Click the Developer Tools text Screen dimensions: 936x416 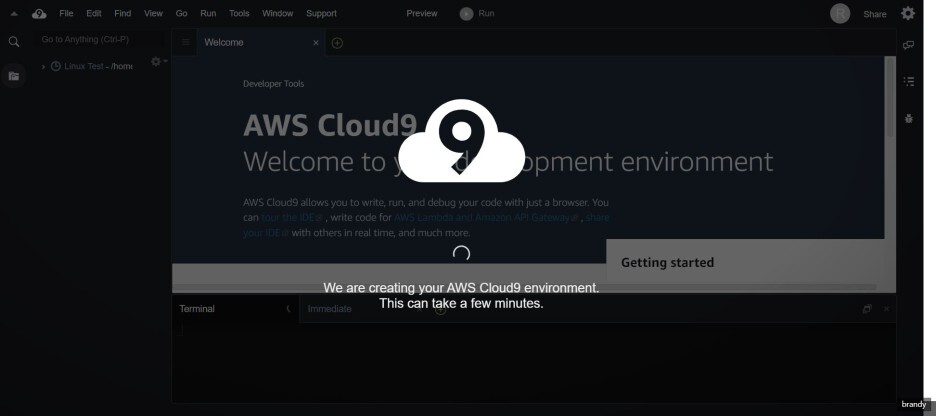(273, 84)
